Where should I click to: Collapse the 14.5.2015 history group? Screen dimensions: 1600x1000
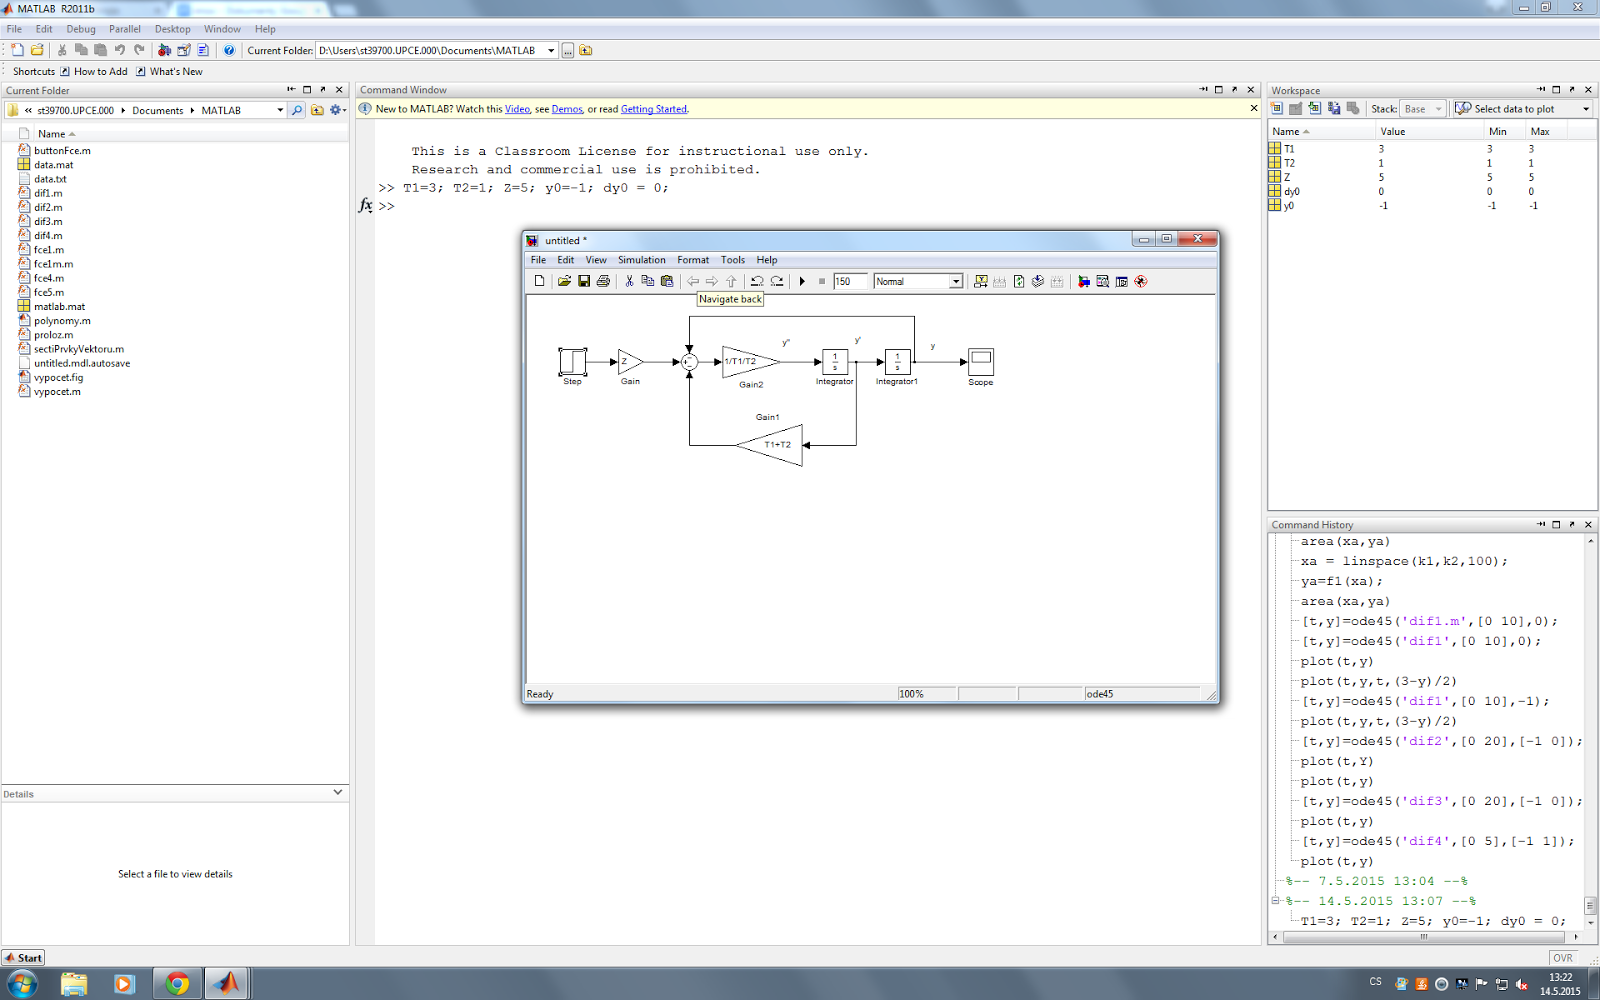click(1276, 900)
